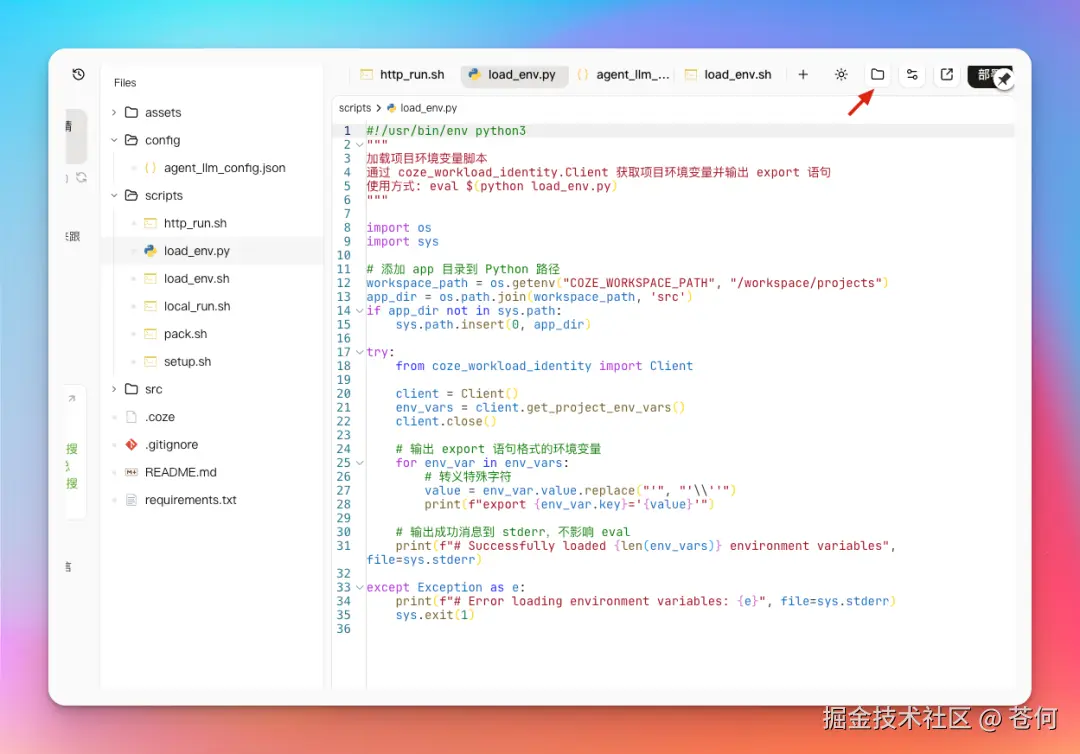Click the JSON braces icon of agent_llm_config.json
1080x754 pixels.
pyautogui.click(x=150, y=167)
